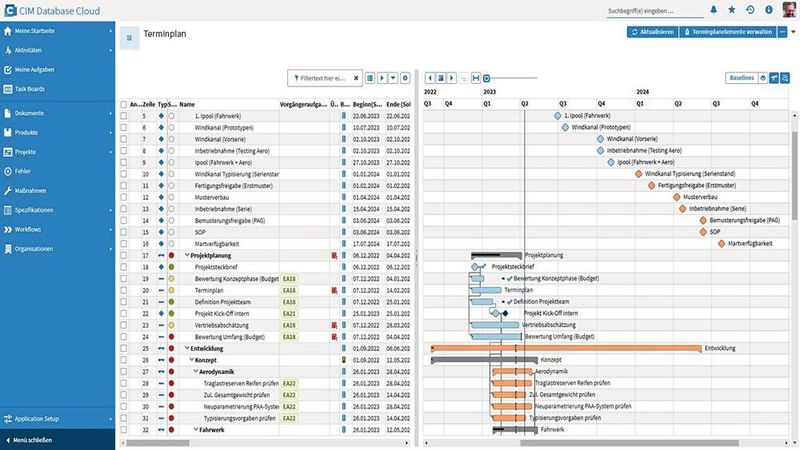The image size is (800, 450).
Task: Check the checkbox for Projektplanung row 17
Action: [x=123, y=256]
